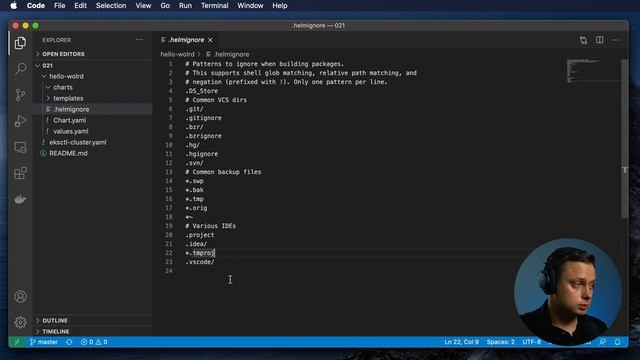This screenshot has width=640, height=360.
Task: Change file encoding UTF-8
Action: tap(531, 342)
